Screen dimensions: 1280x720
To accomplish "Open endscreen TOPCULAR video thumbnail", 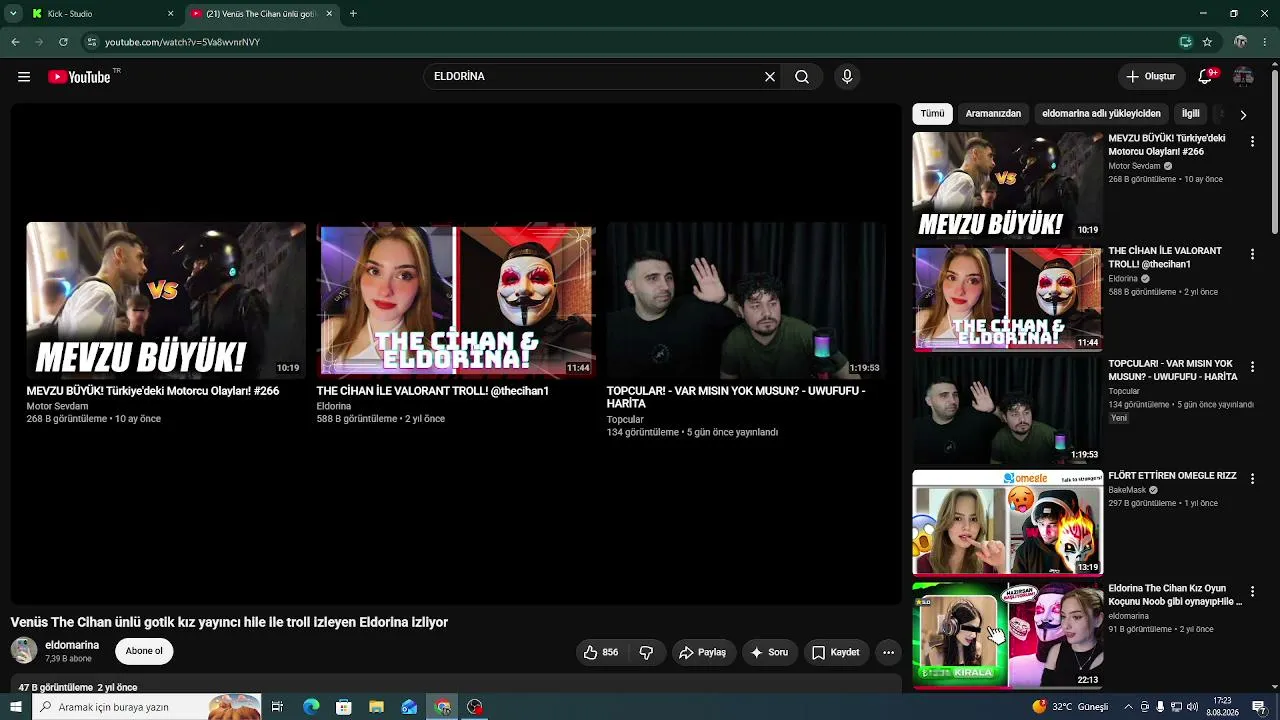I will coord(746,300).
